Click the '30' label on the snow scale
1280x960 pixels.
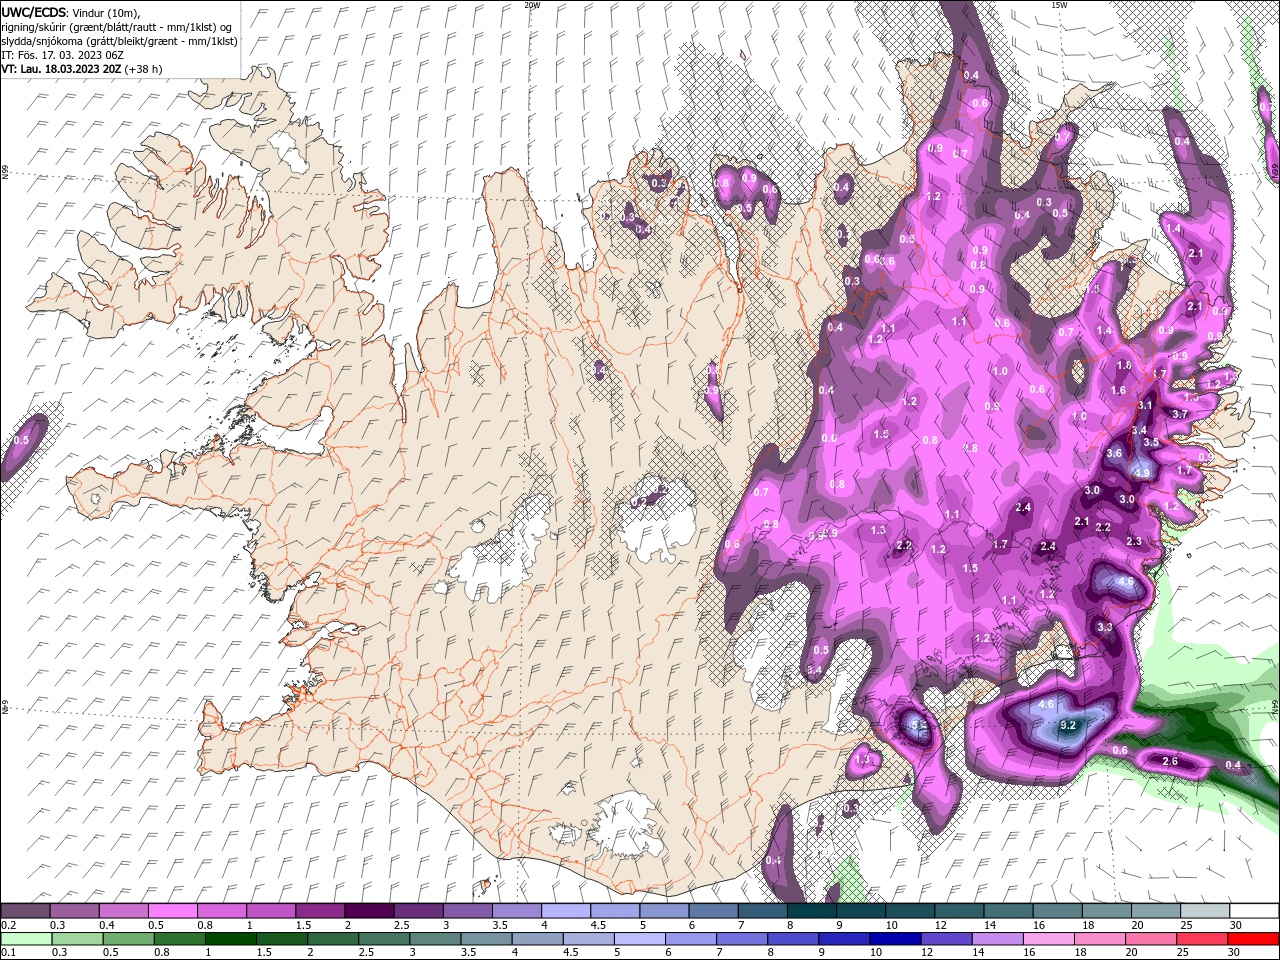[1235, 925]
